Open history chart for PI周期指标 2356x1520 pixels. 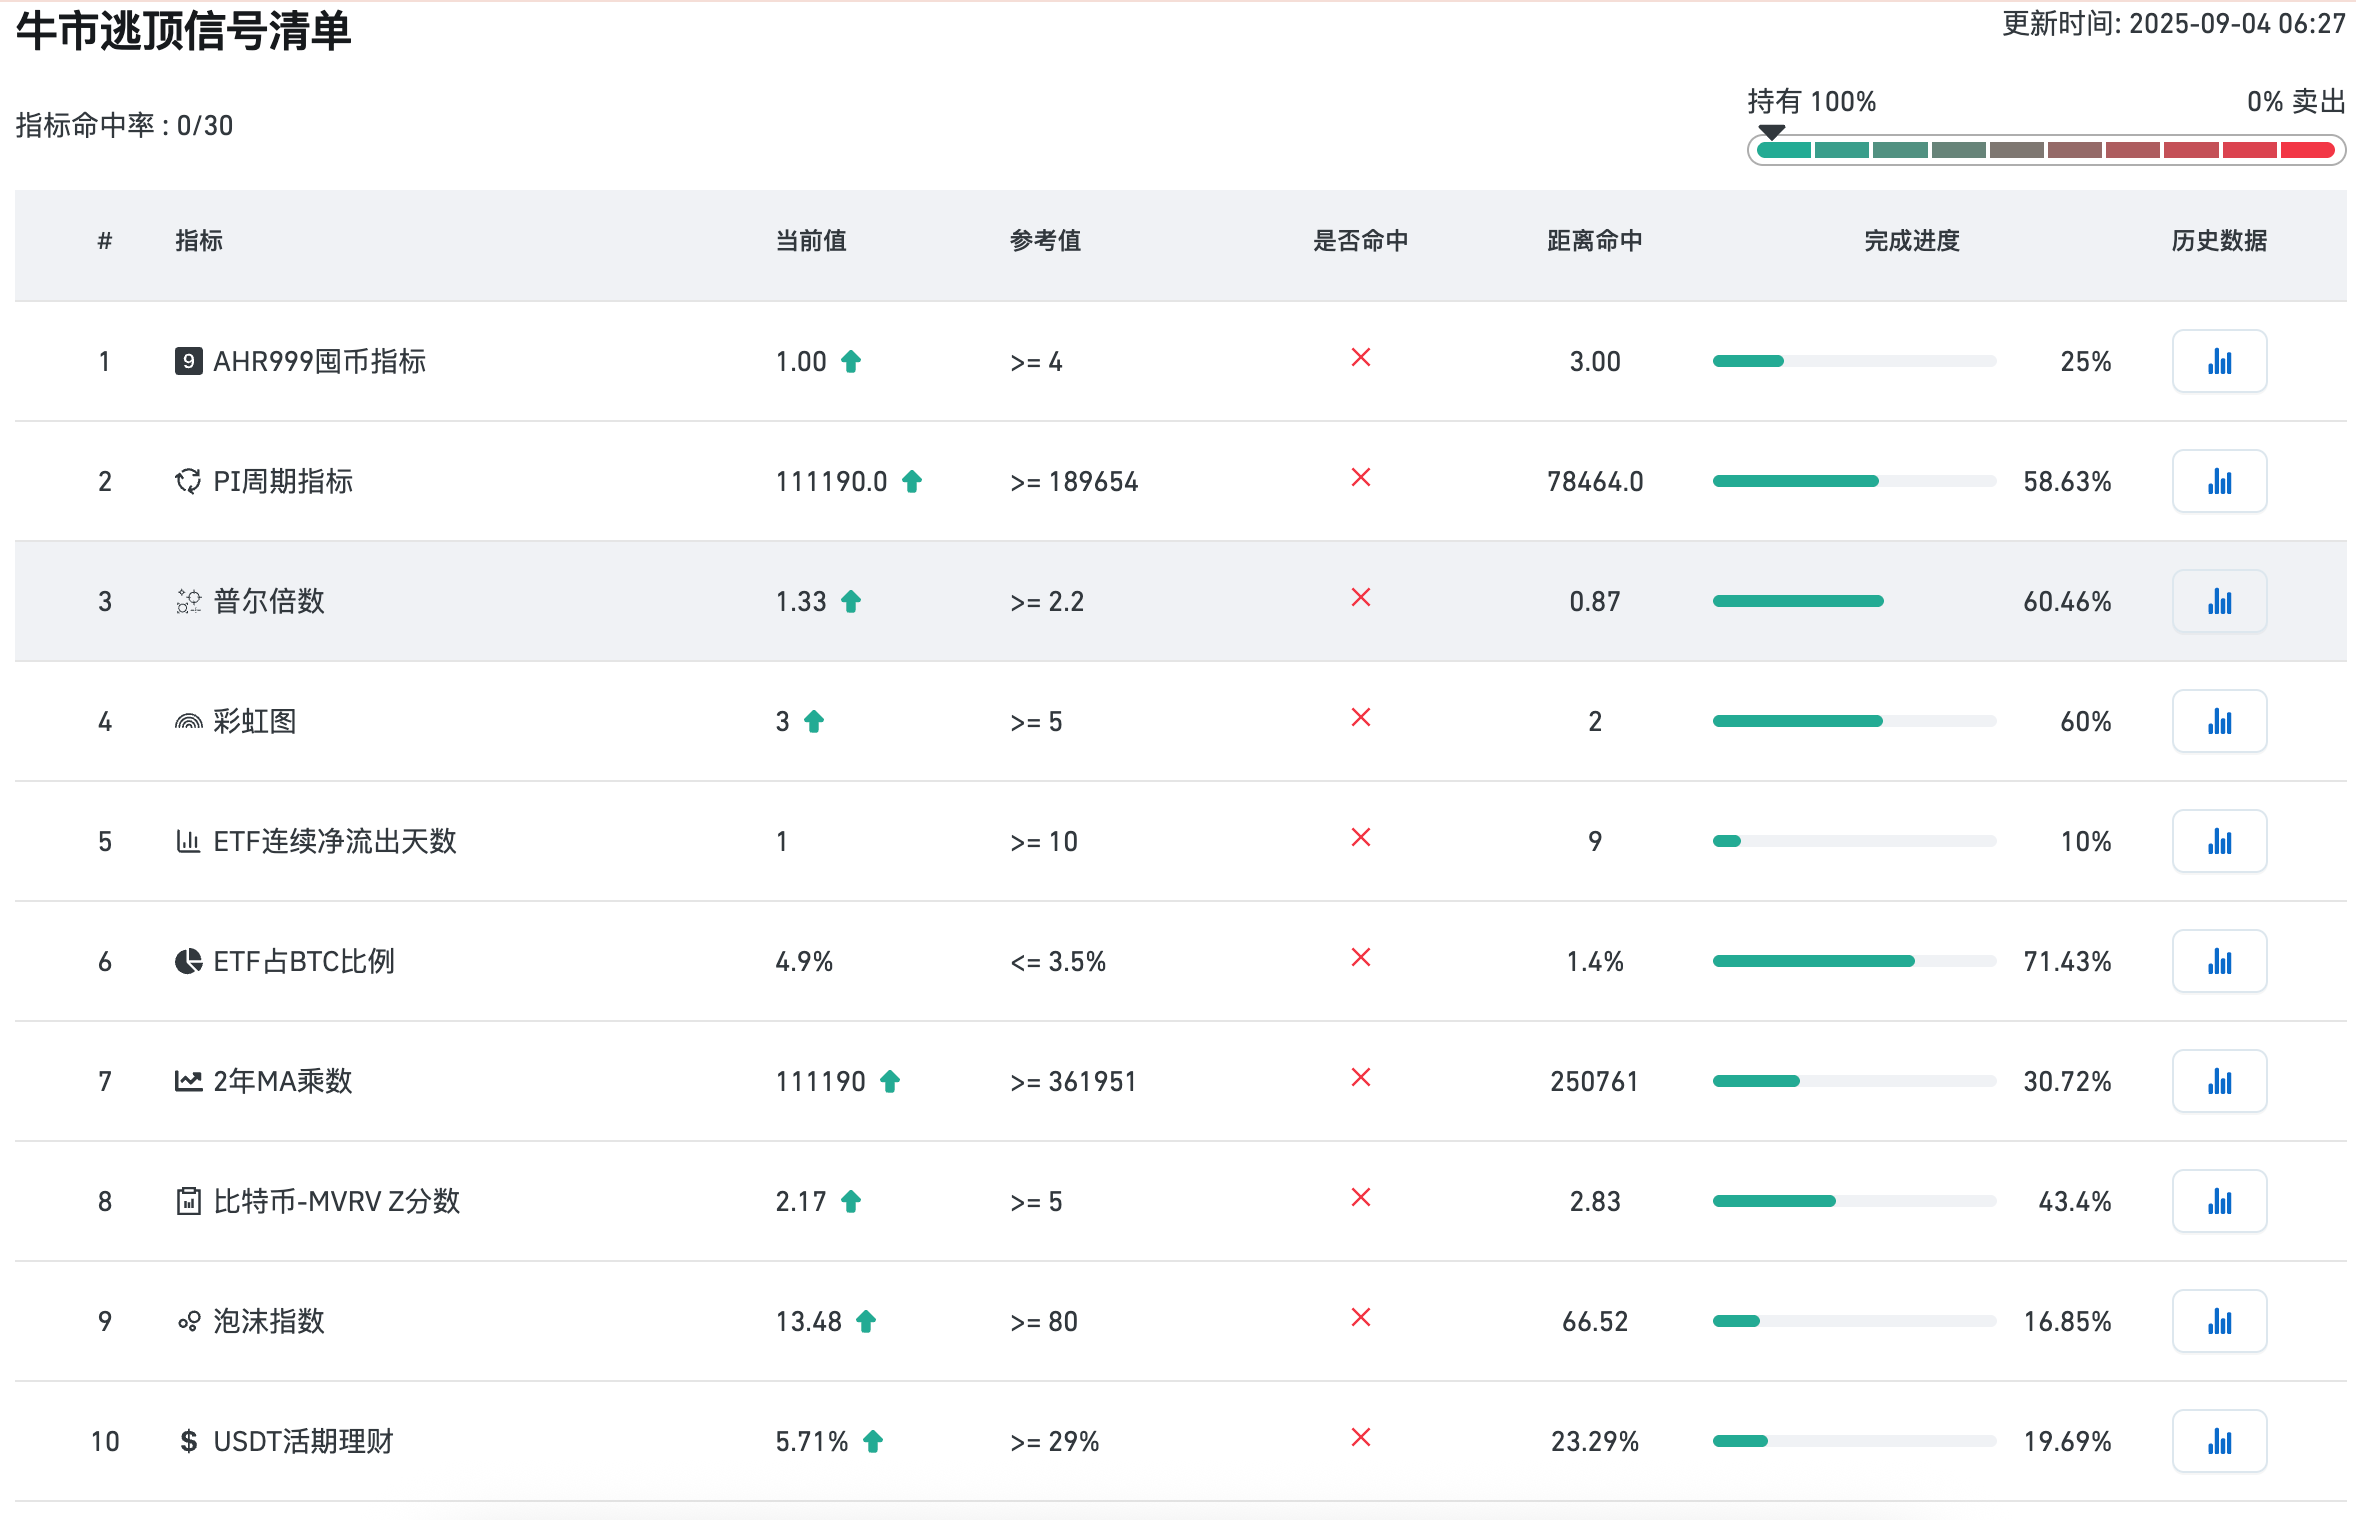tap(2218, 481)
